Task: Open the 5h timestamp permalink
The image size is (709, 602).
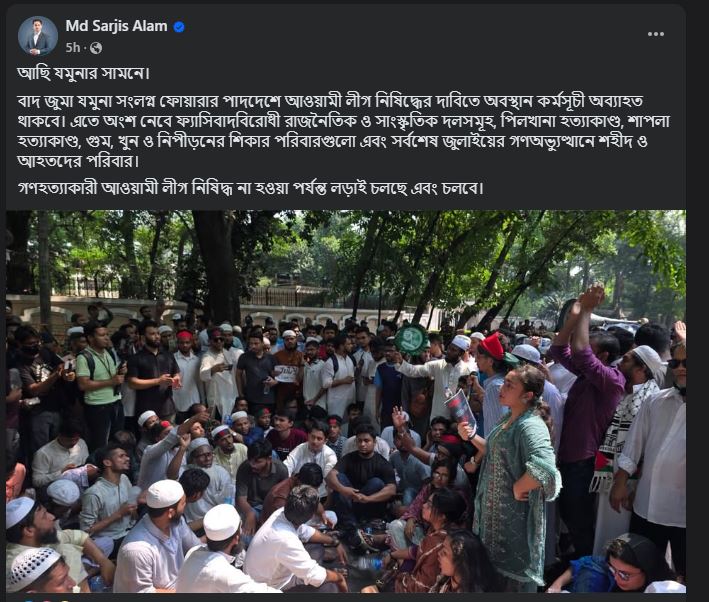Action: click(72, 47)
